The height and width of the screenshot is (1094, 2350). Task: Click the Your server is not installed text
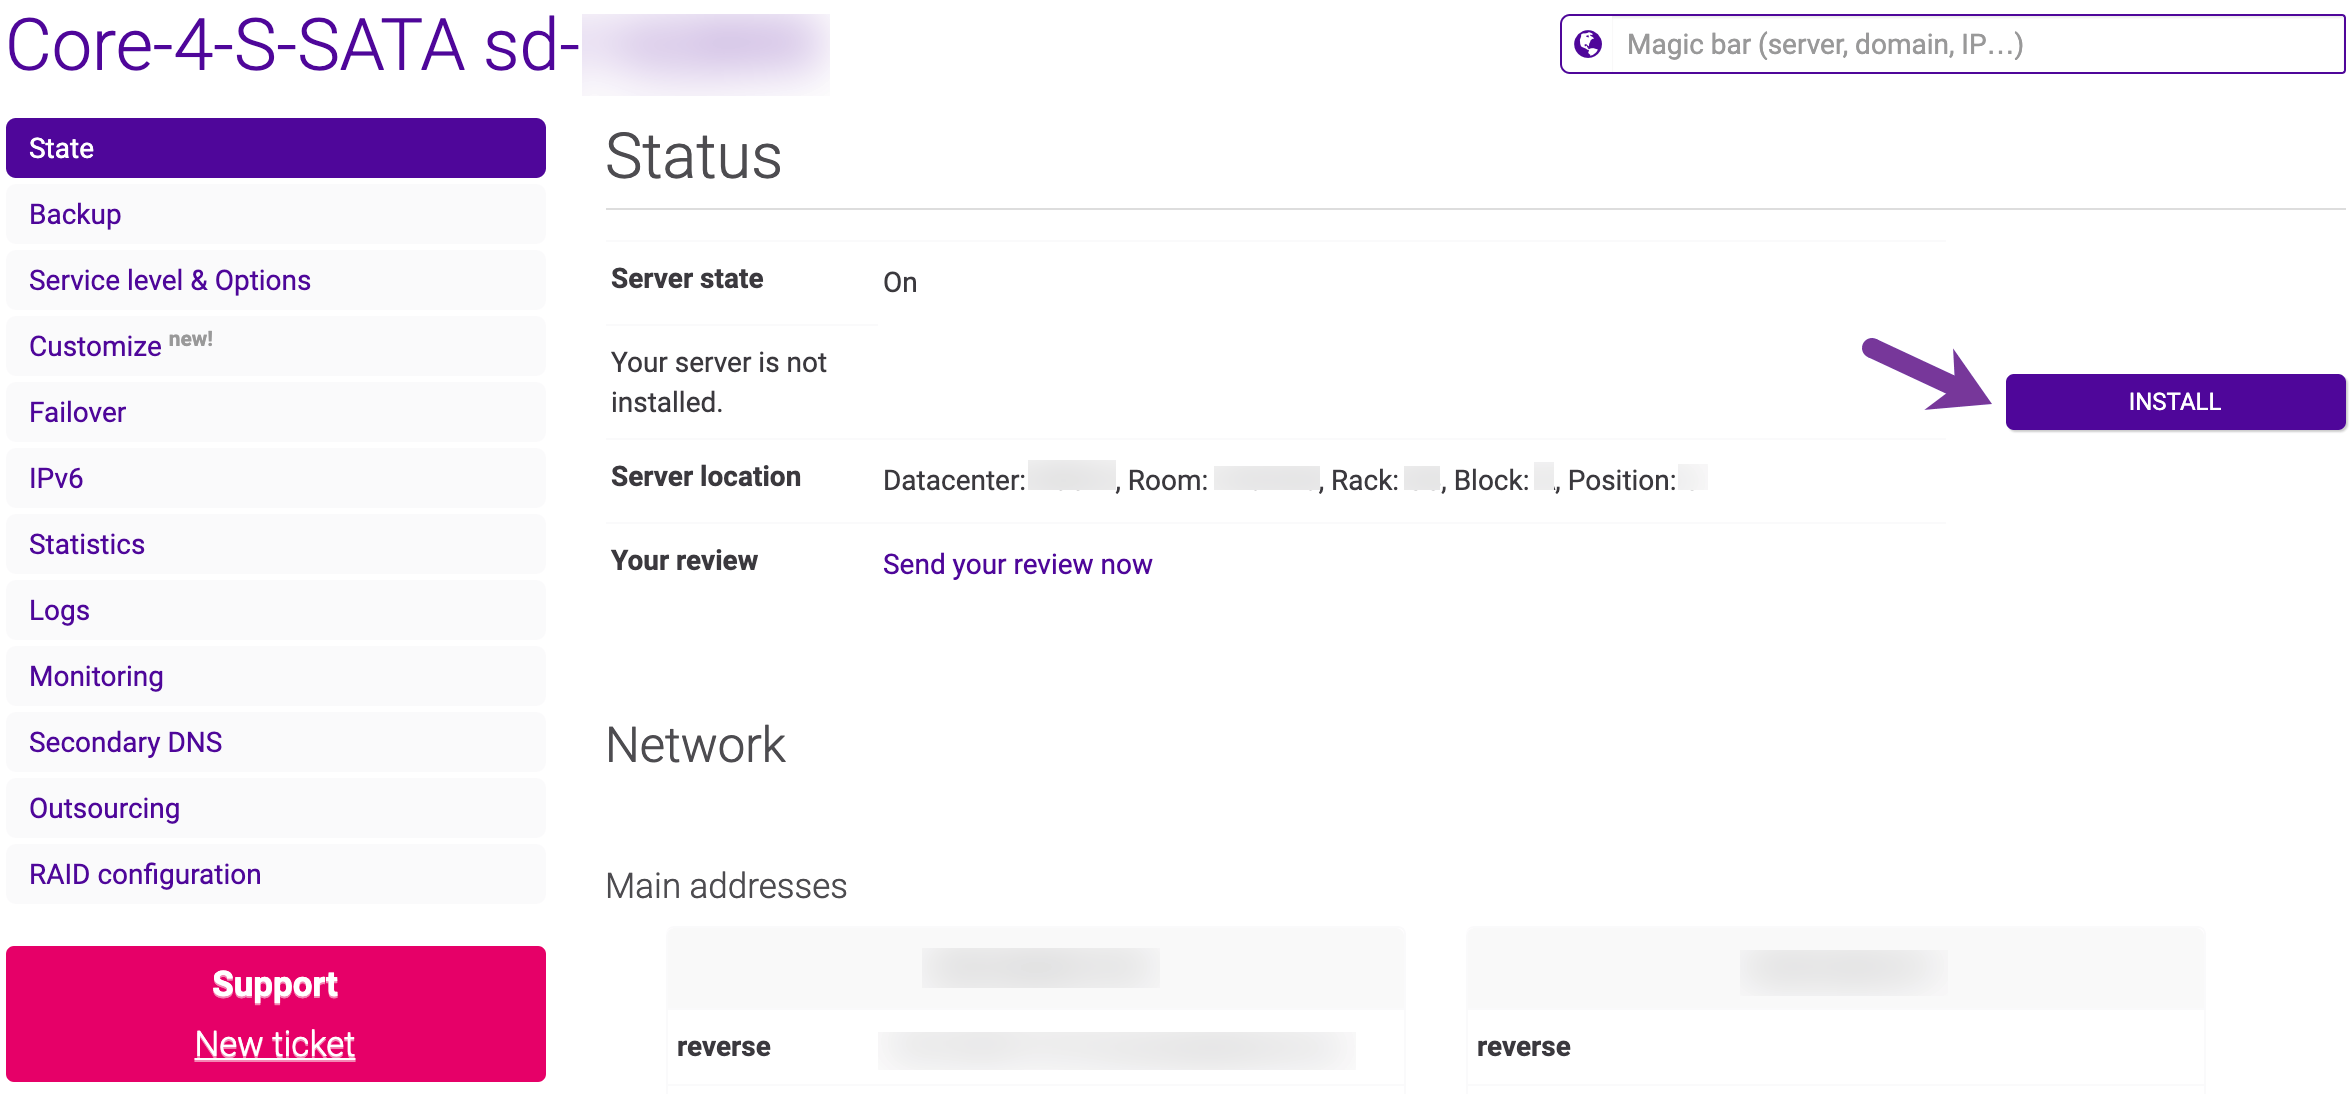719,382
